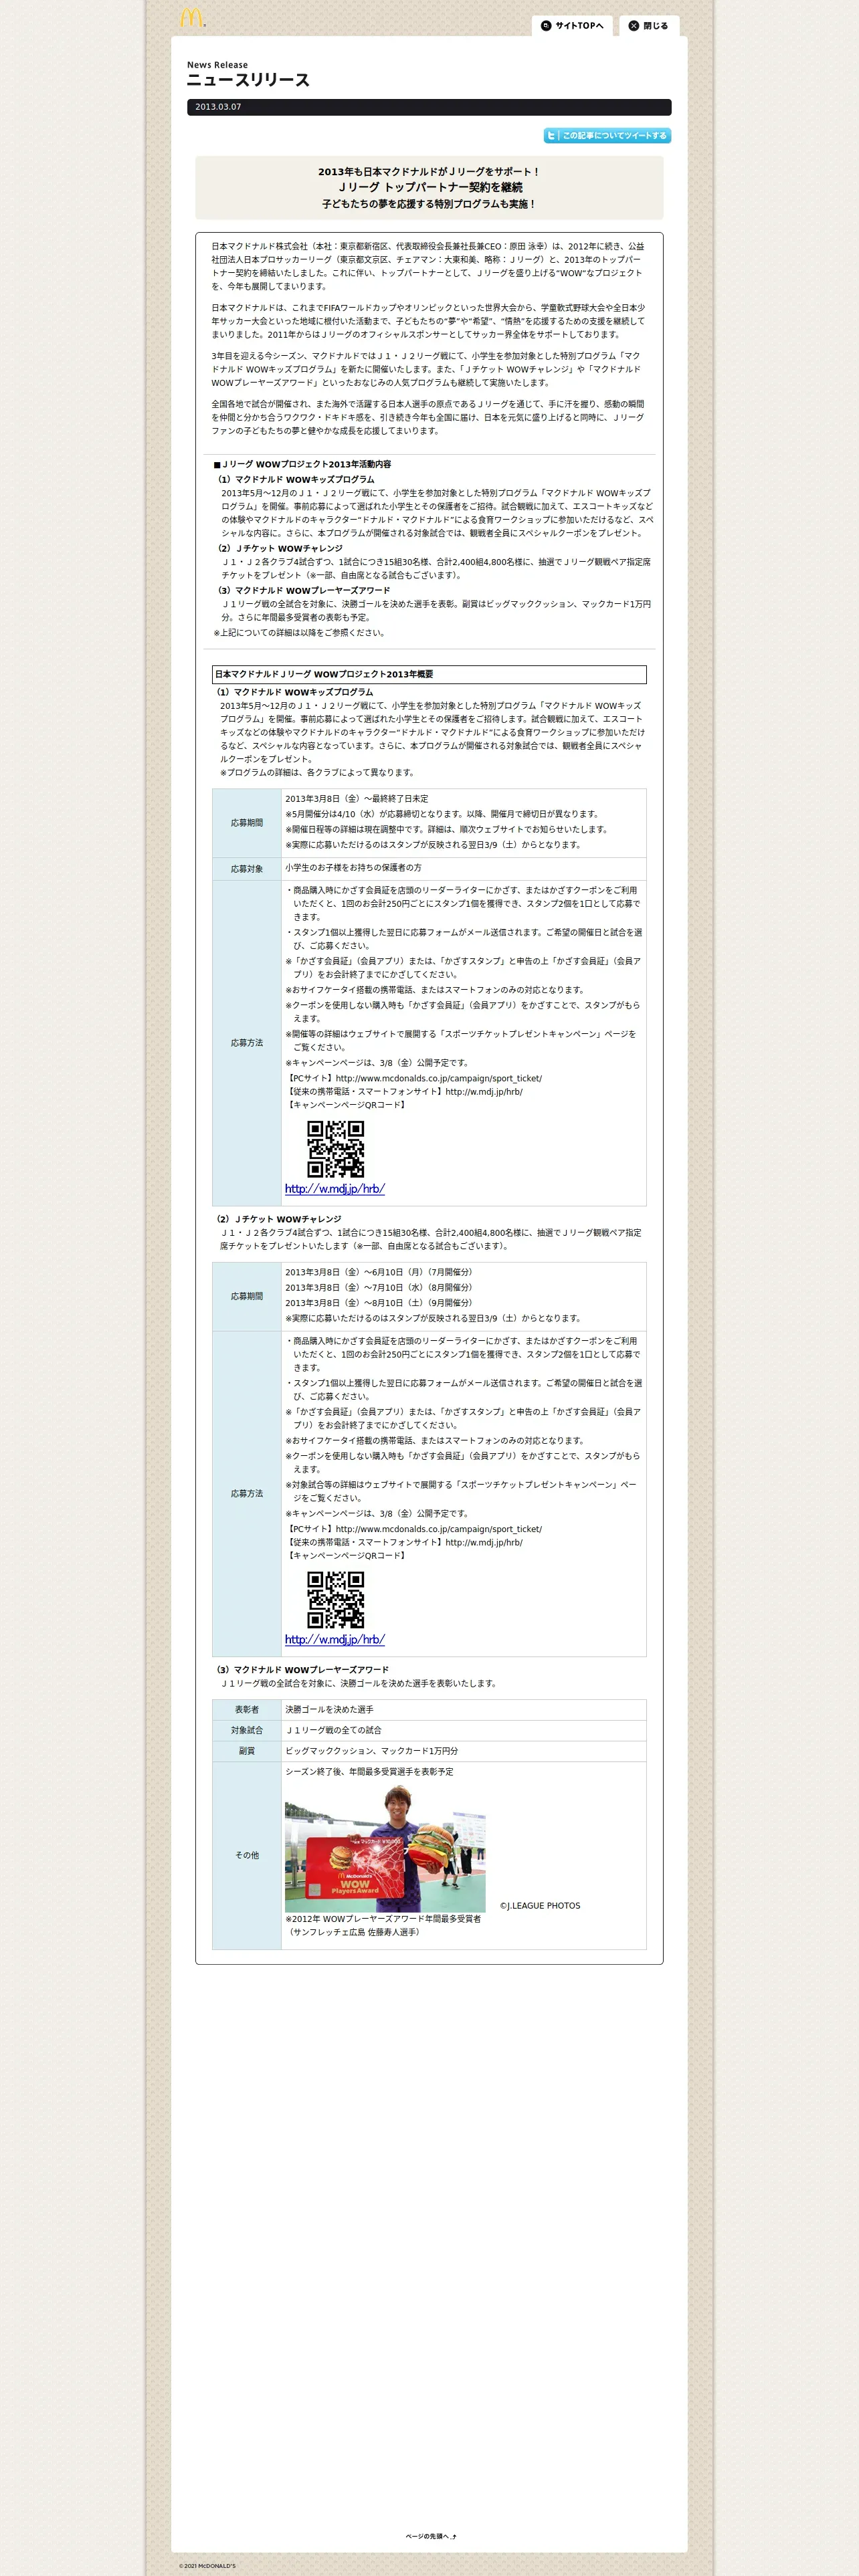Click ※上記についての詳細は以降をご参照ください note
859x2576 pixels.
coord(299,633)
